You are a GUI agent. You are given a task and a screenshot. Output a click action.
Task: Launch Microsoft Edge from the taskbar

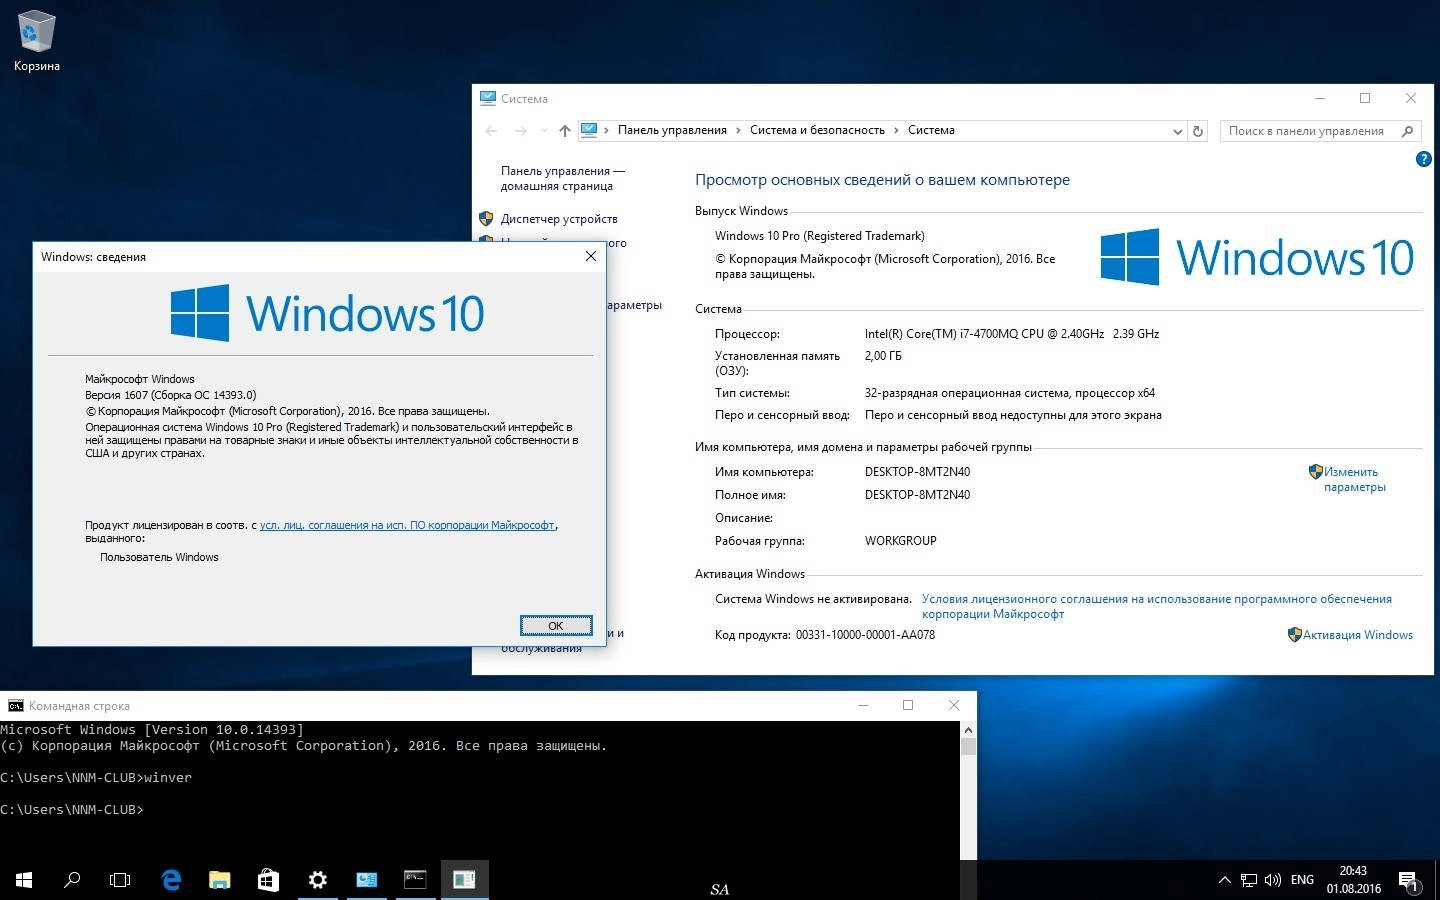pos(171,880)
